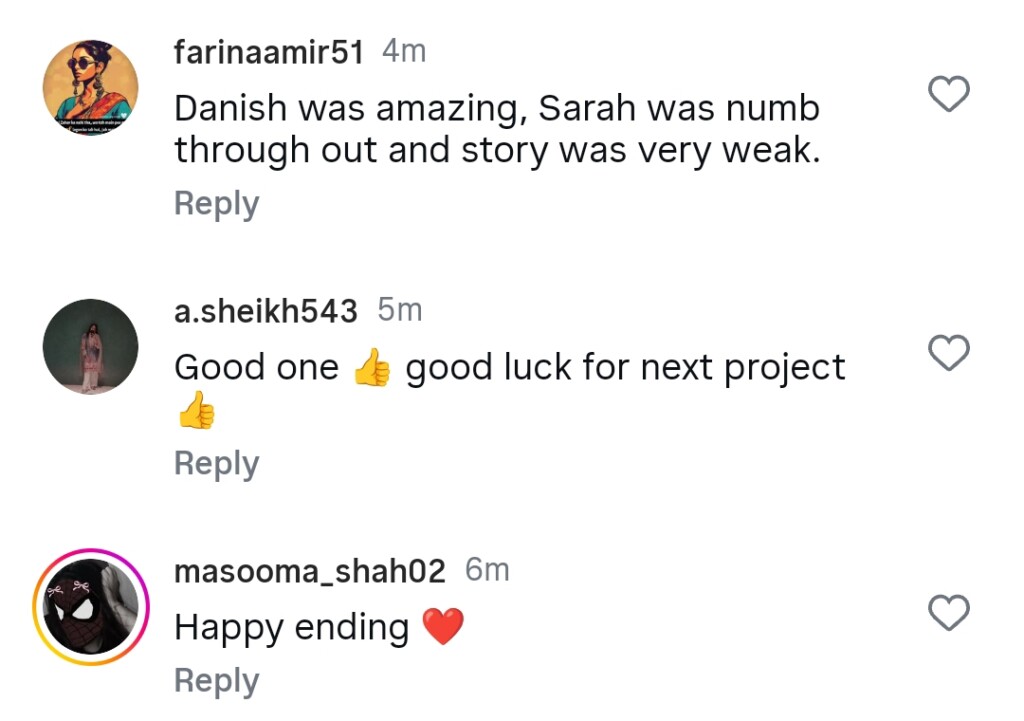1024x721 pixels.
Task: Tap the heart on a.sheikh543's comment
Action: pyautogui.click(x=949, y=353)
